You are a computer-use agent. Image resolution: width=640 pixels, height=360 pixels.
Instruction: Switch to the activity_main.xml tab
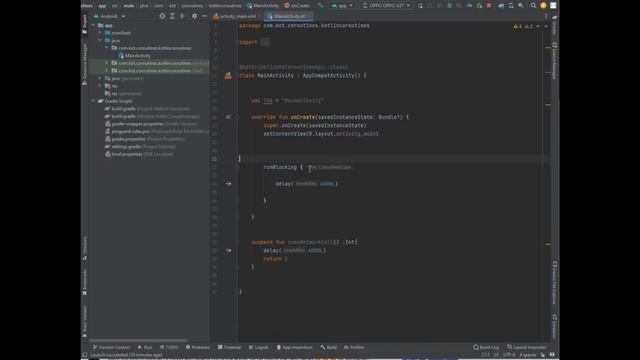(x=237, y=16)
